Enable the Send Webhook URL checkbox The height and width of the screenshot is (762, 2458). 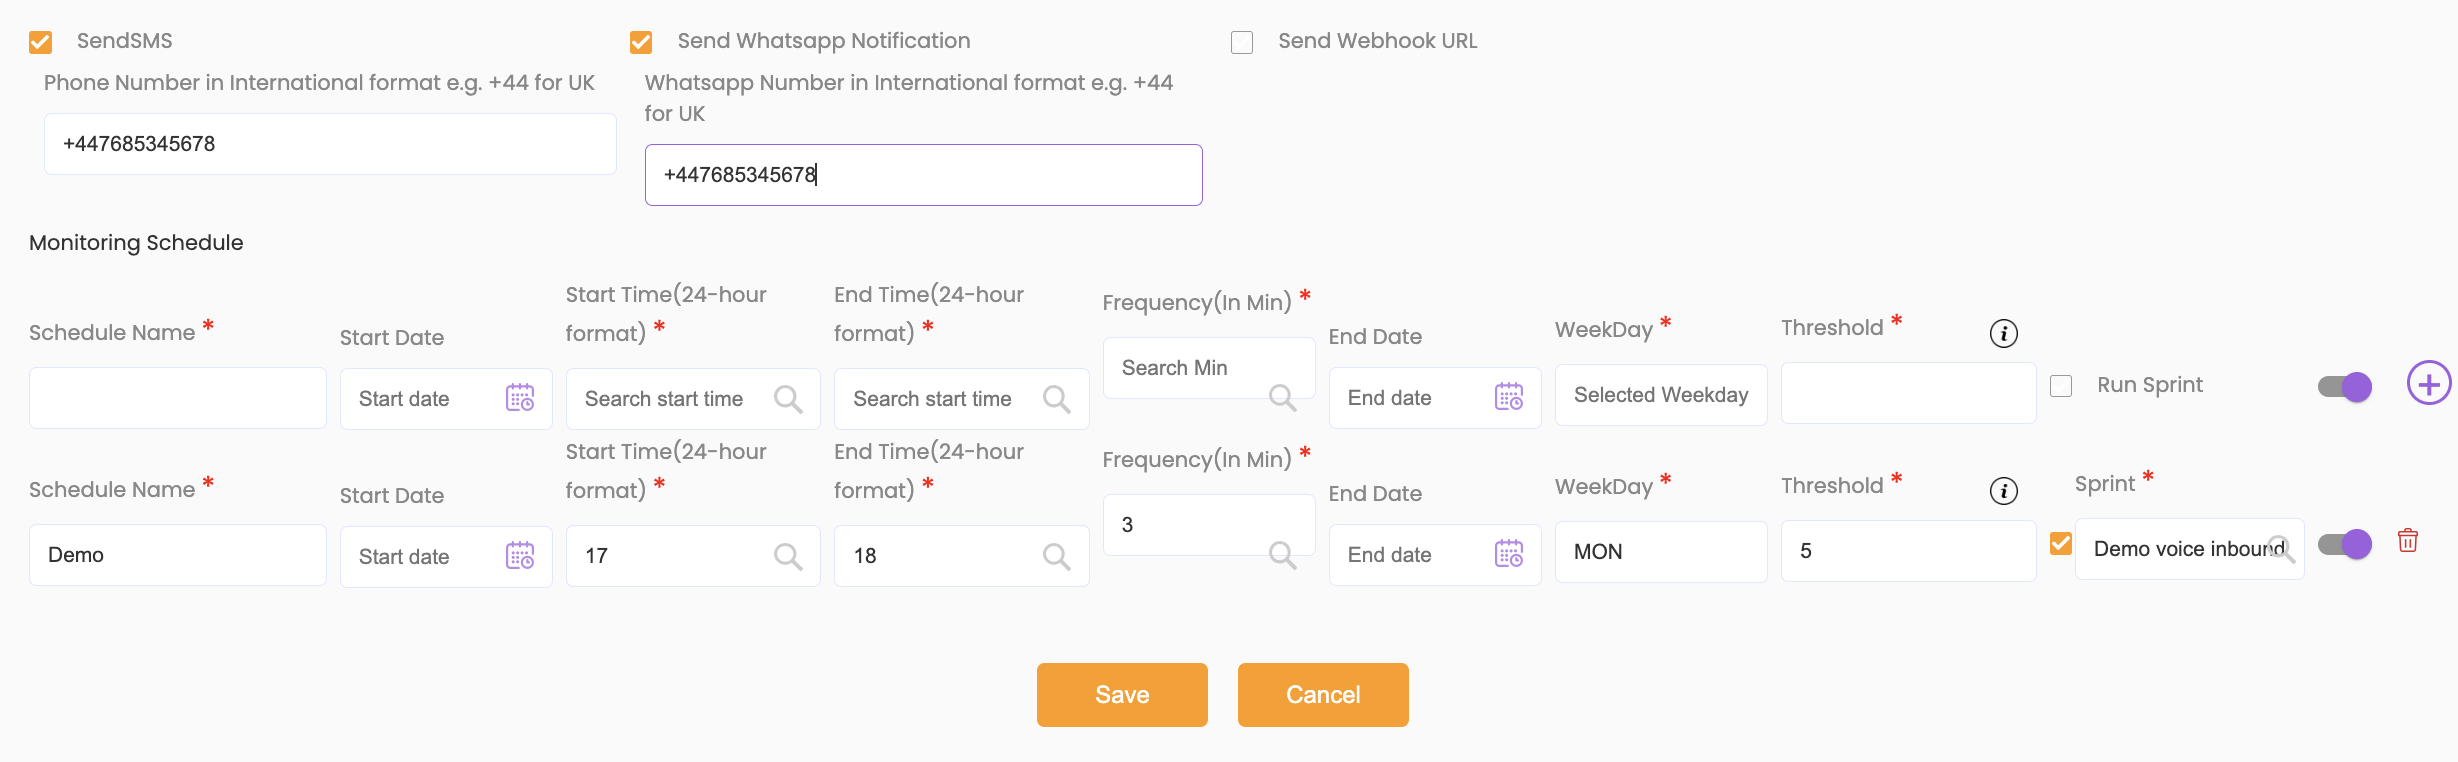(x=1242, y=42)
